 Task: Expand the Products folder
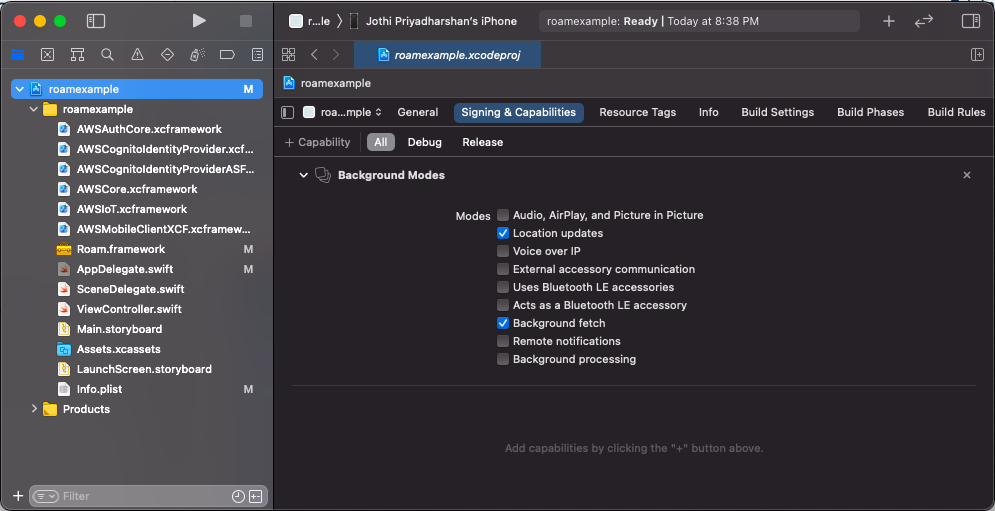[x=34, y=409]
